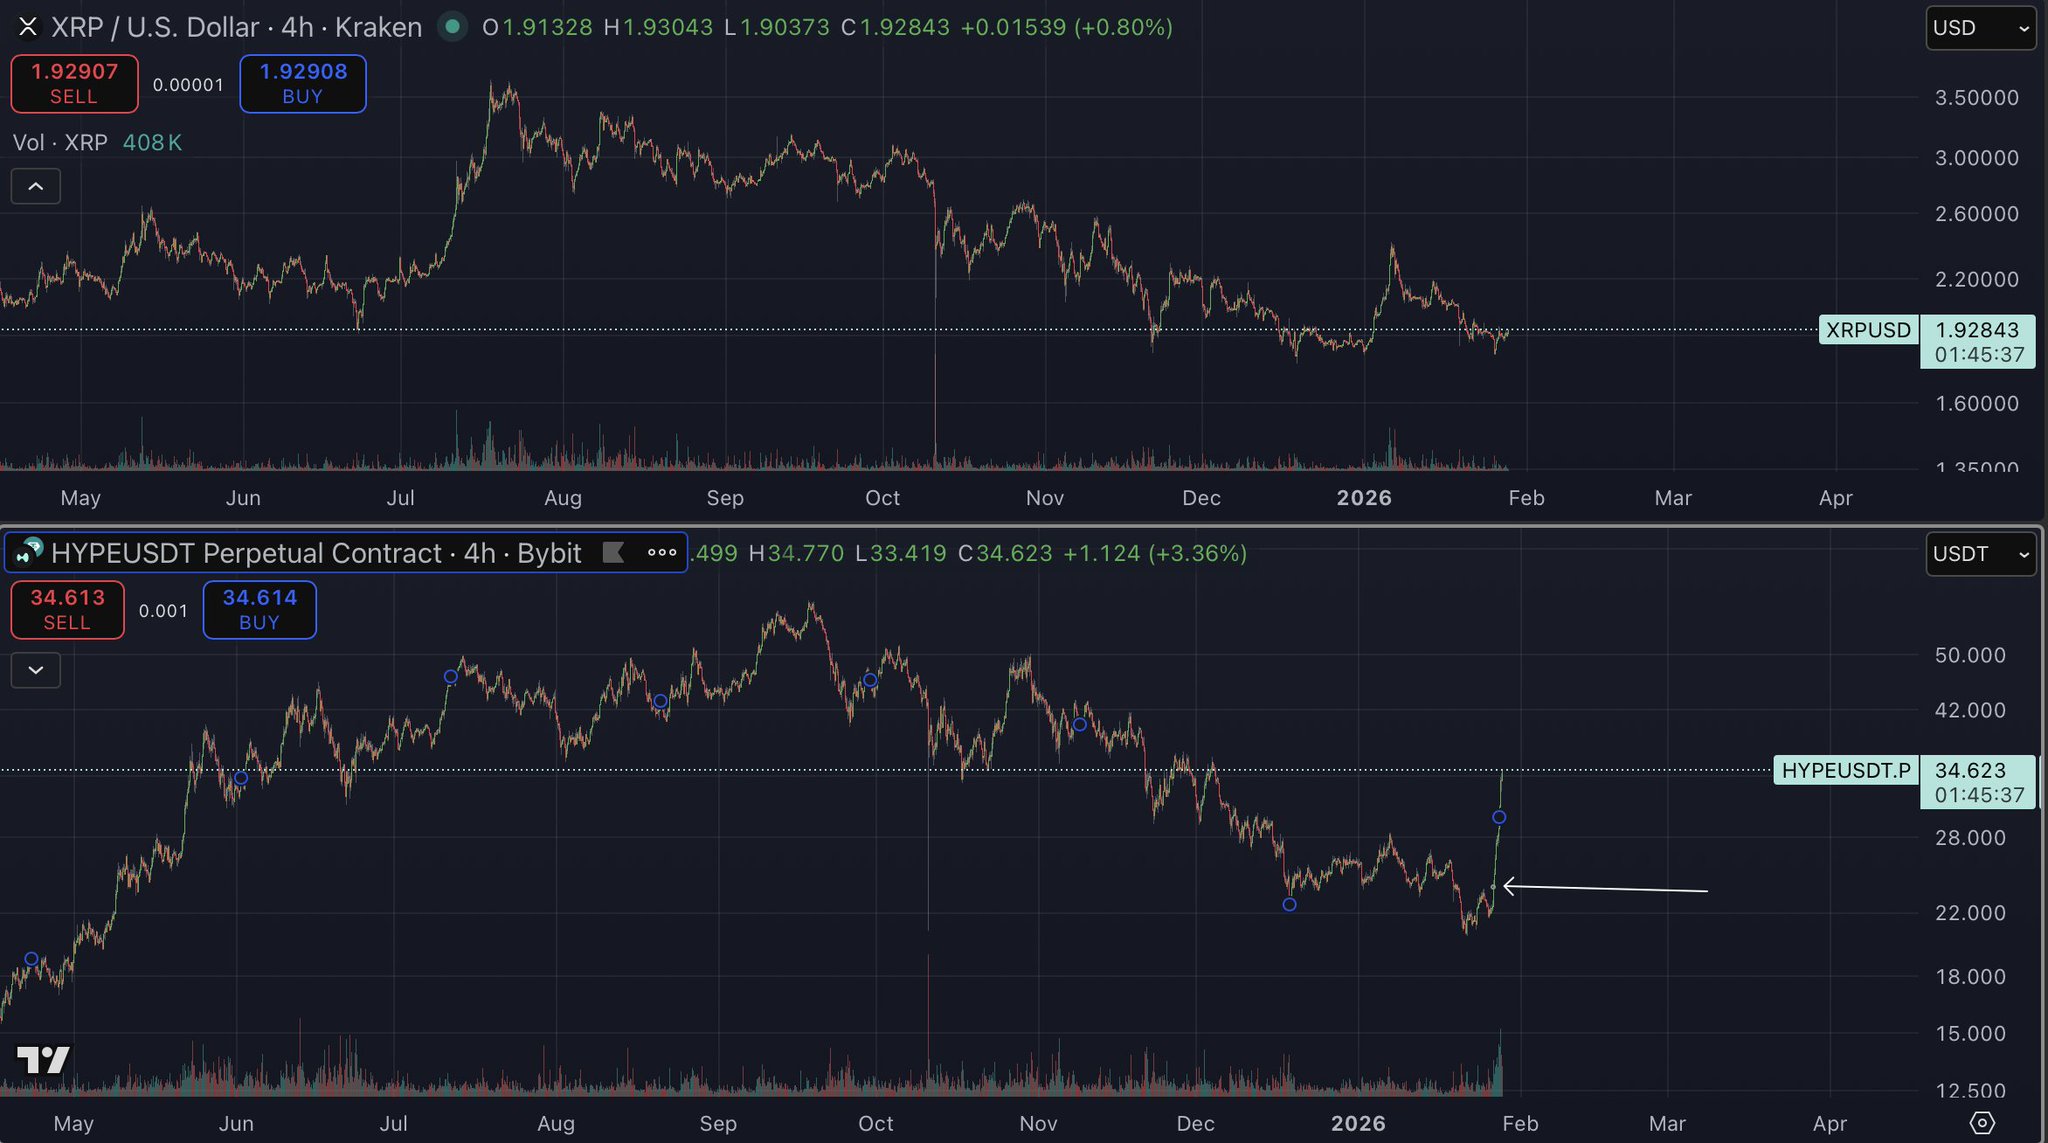Click the Vol · XRP indicator label
Image resolution: width=2048 pixels, height=1143 pixels.
tap(60, 143)
